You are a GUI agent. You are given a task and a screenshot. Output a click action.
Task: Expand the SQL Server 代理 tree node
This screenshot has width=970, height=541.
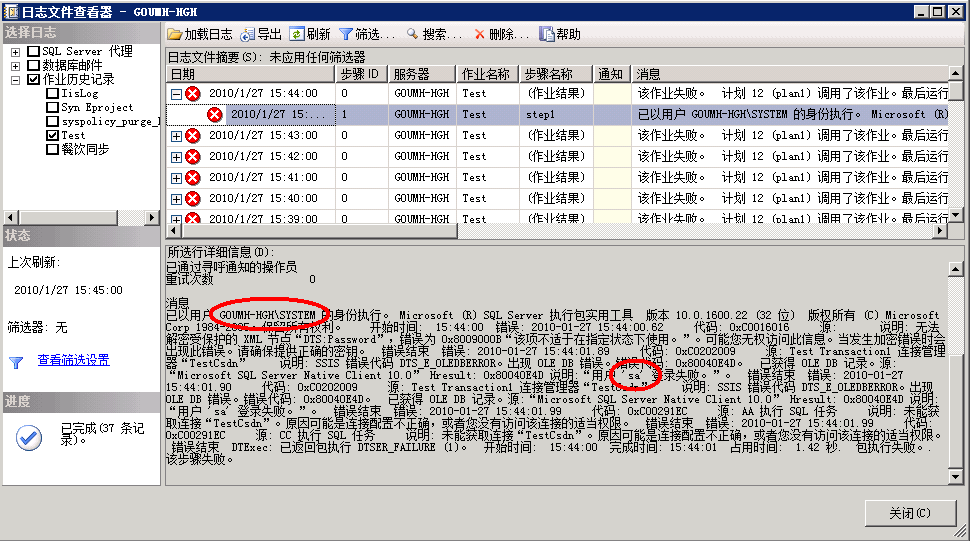tap(15, 52)
